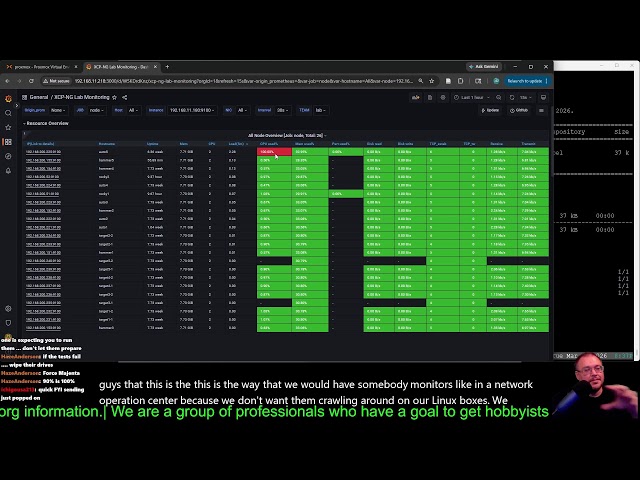640x480 pixels.
Task: Click the Ask Gemini button
Action: [x=484, y=67]
